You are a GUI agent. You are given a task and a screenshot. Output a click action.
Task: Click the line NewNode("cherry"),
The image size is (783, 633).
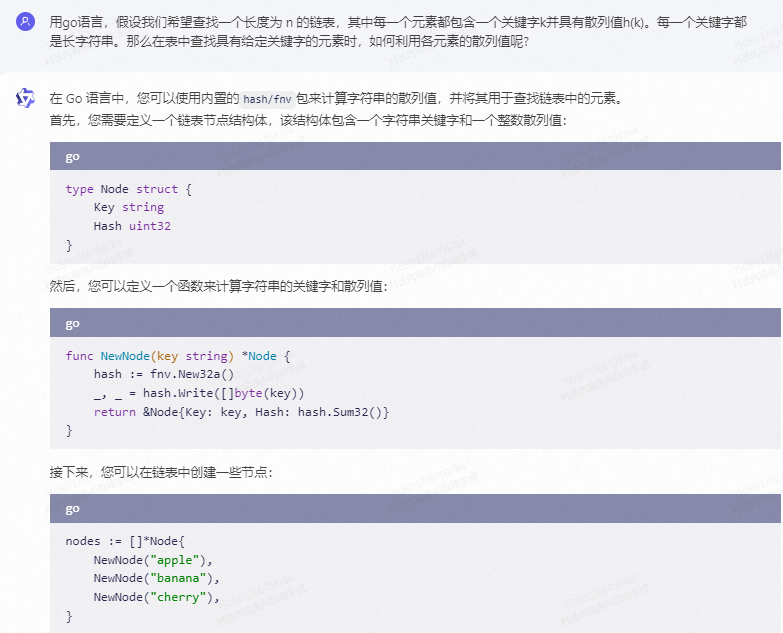click(x=156, y=597)
